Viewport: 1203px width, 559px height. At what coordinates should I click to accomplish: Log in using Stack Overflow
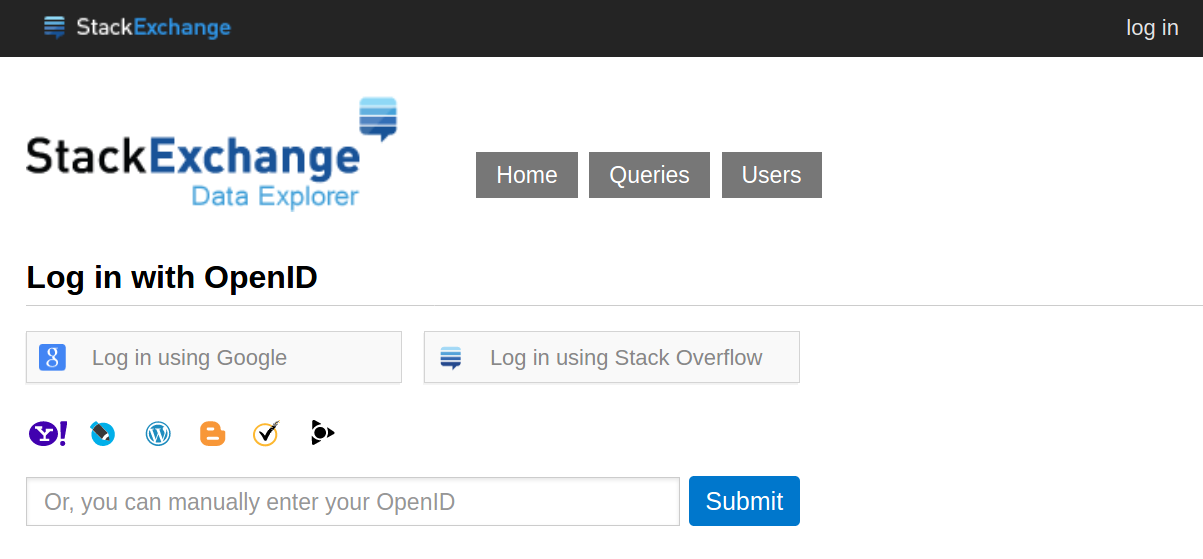tap(612, 357)
